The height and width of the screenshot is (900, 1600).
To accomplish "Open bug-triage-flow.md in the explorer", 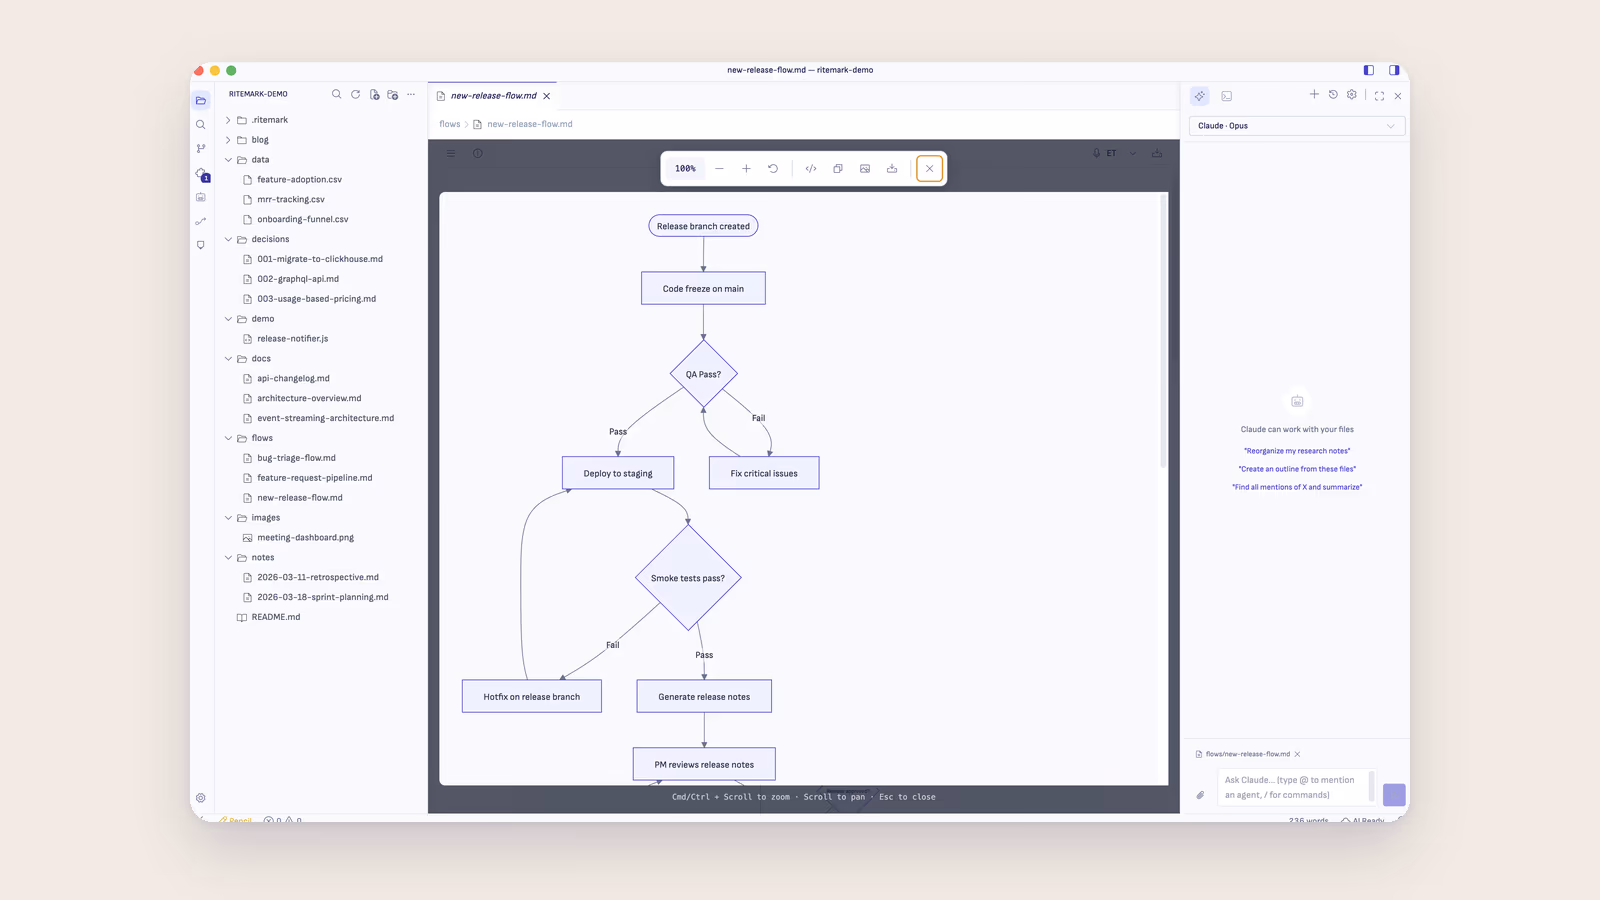I will (x=296, y=458).
